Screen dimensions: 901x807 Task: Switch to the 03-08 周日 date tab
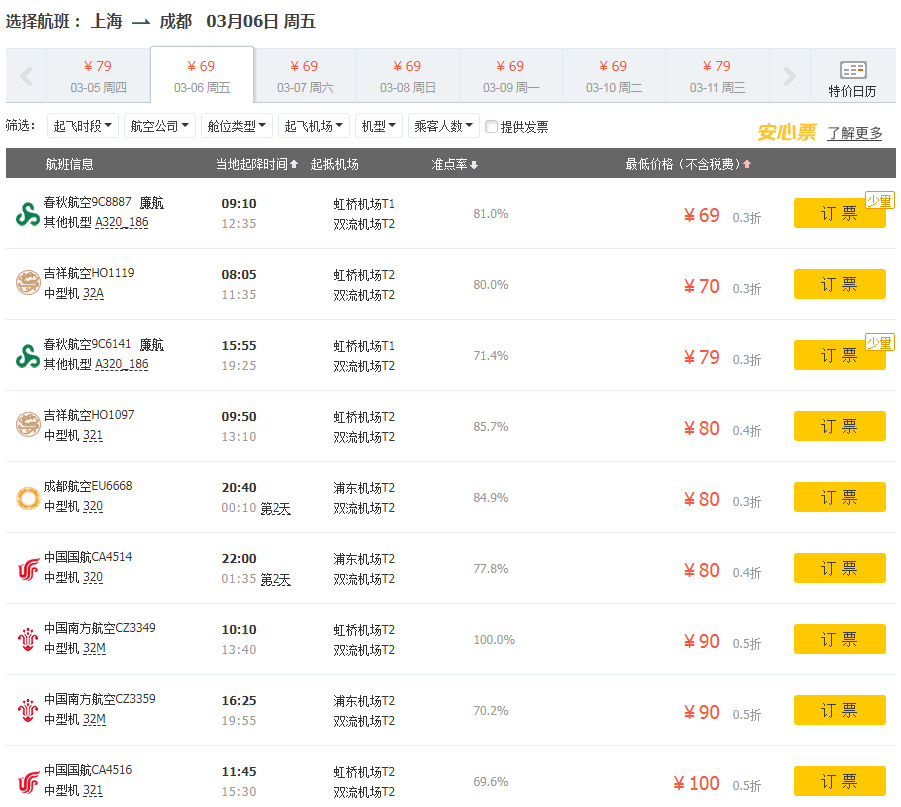(408, 76)
